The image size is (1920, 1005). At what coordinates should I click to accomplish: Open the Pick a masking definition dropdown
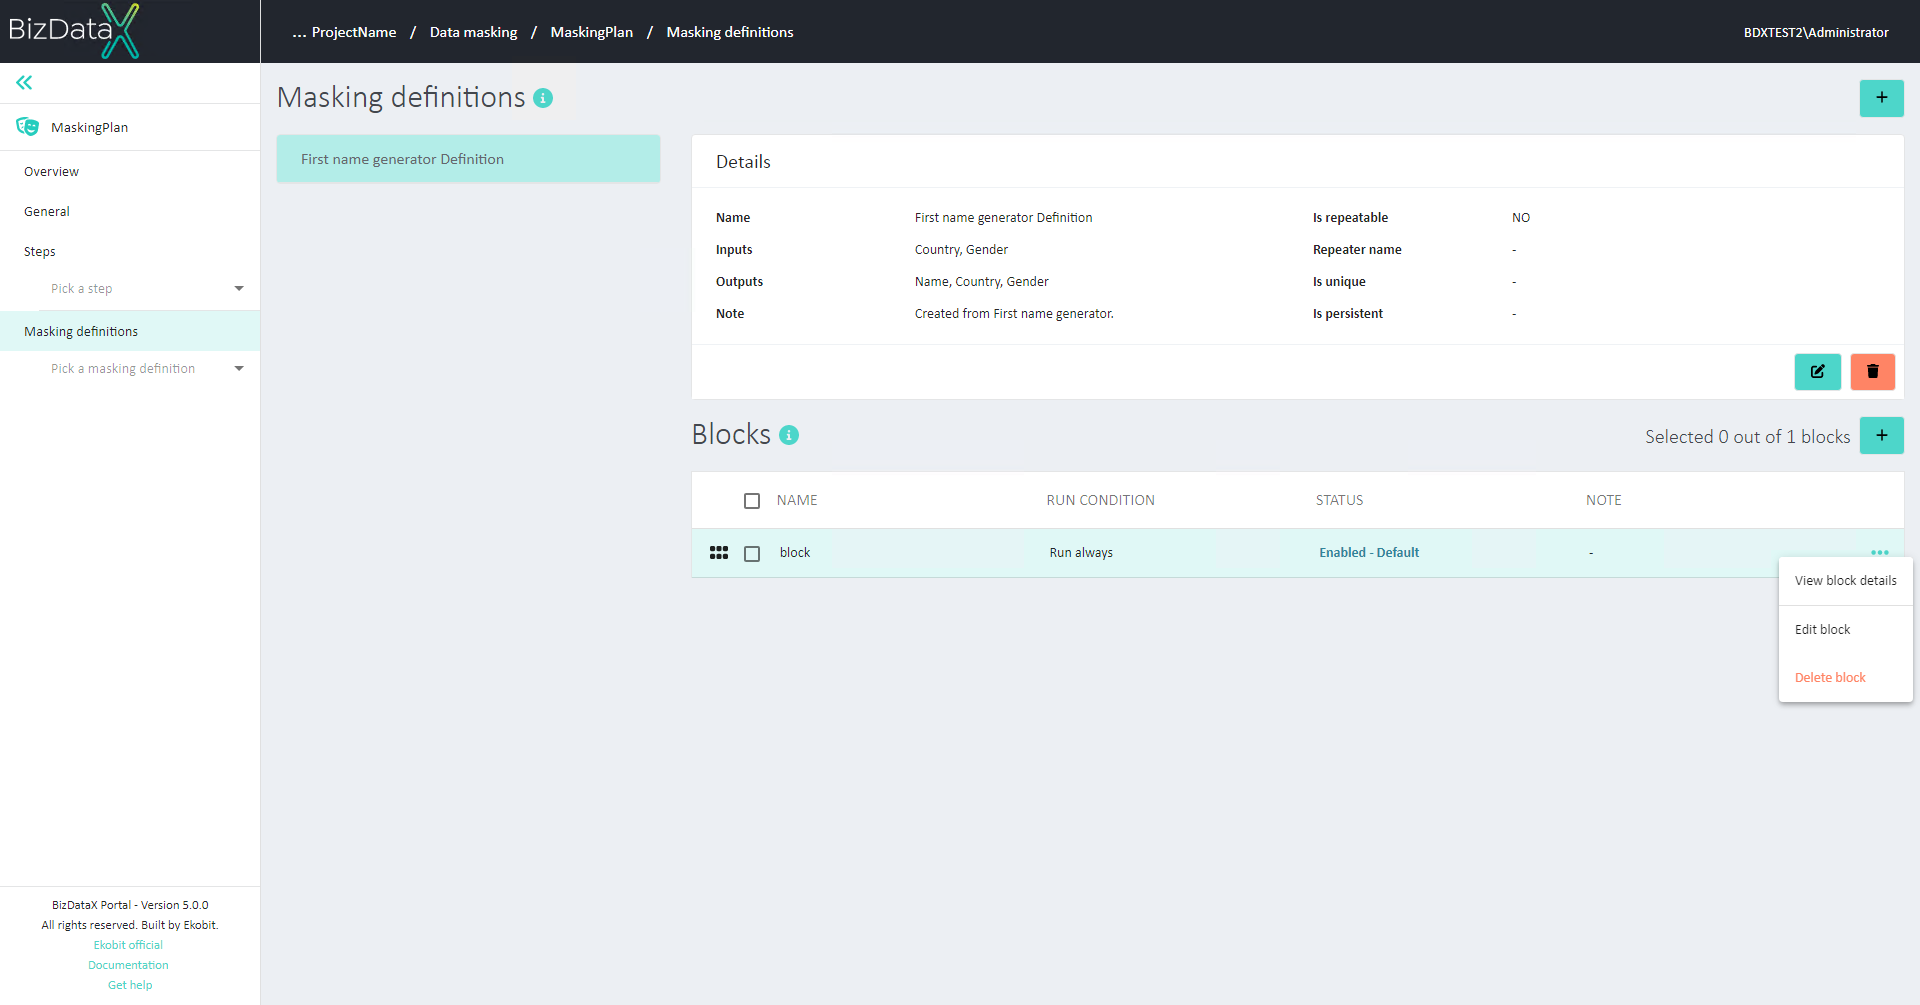click(x=147, y=369)
